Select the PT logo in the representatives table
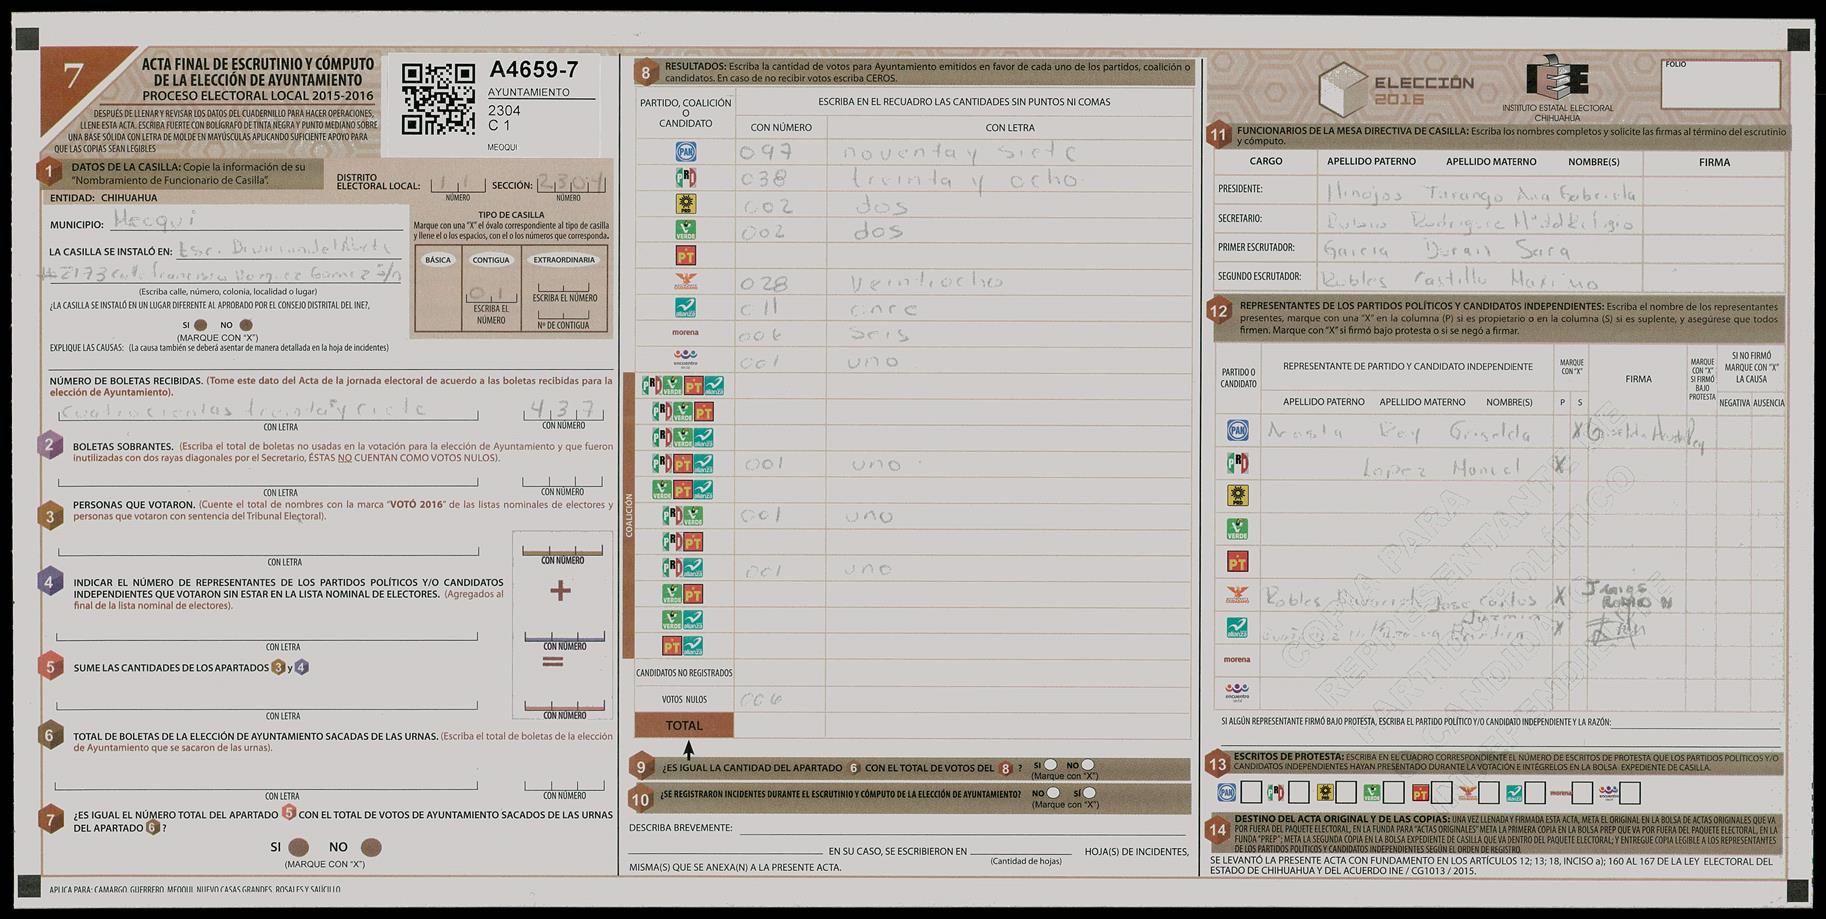This screenshot has width=1826, height=919. click(1237, 562)
